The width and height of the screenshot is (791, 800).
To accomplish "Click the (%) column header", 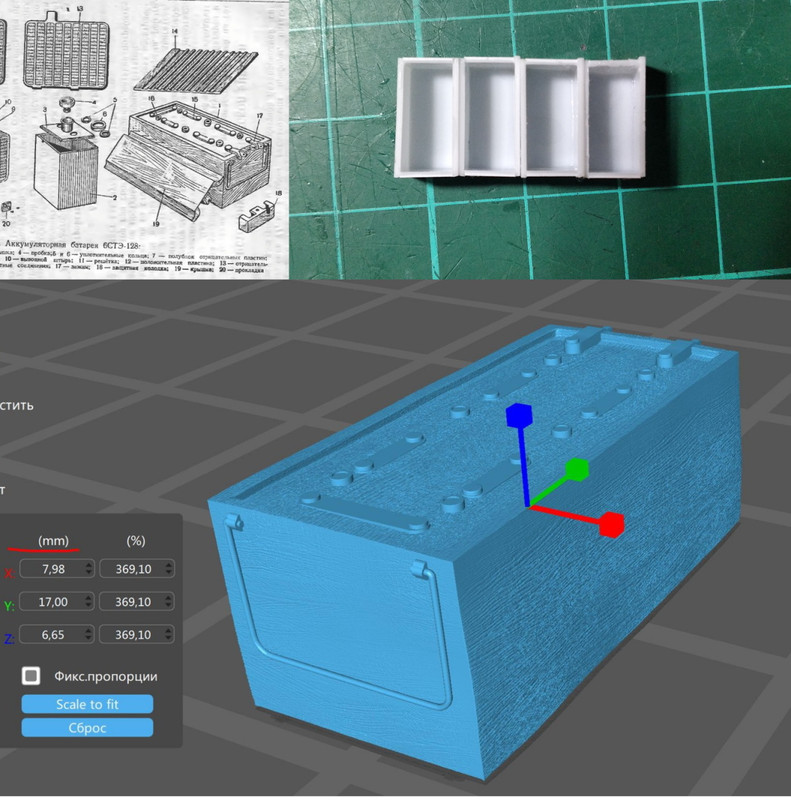I will [x=135, y=541].
